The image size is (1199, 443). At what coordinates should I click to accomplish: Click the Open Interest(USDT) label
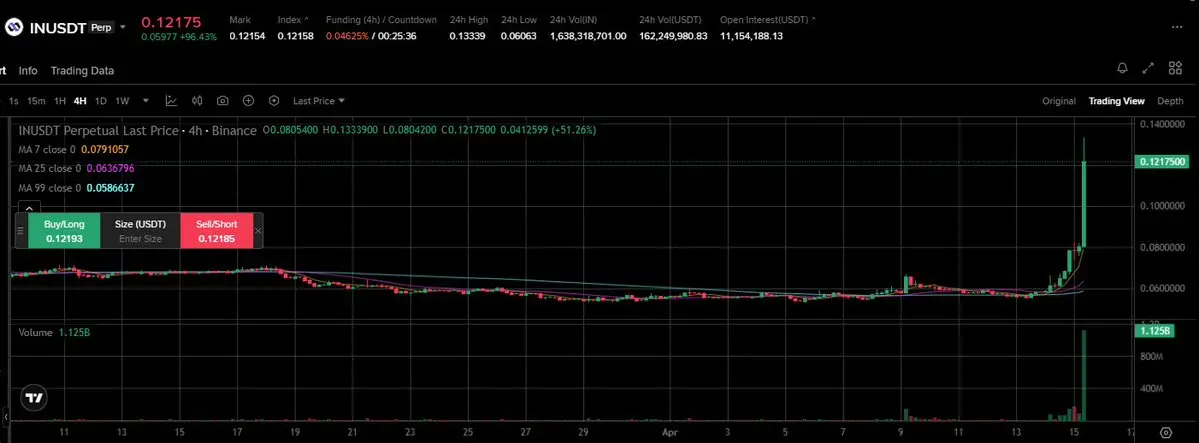coord(765,19)
